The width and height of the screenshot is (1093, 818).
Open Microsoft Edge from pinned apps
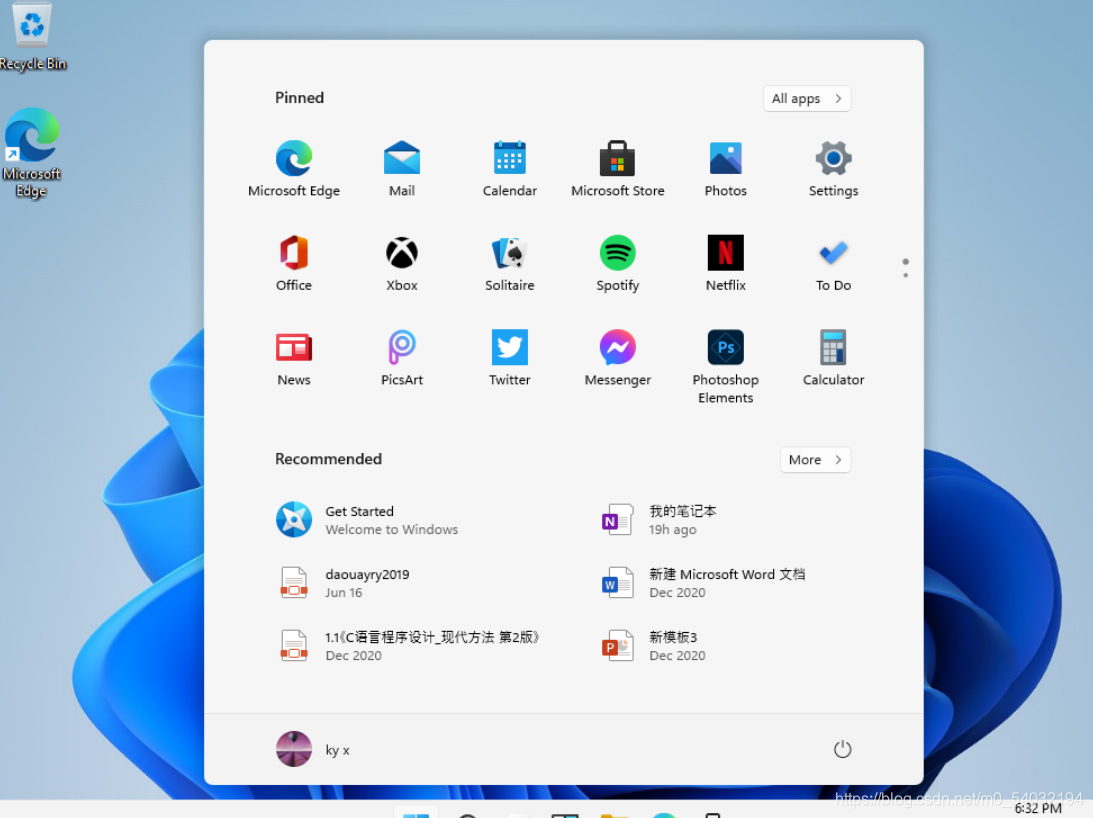click(293, 168)
